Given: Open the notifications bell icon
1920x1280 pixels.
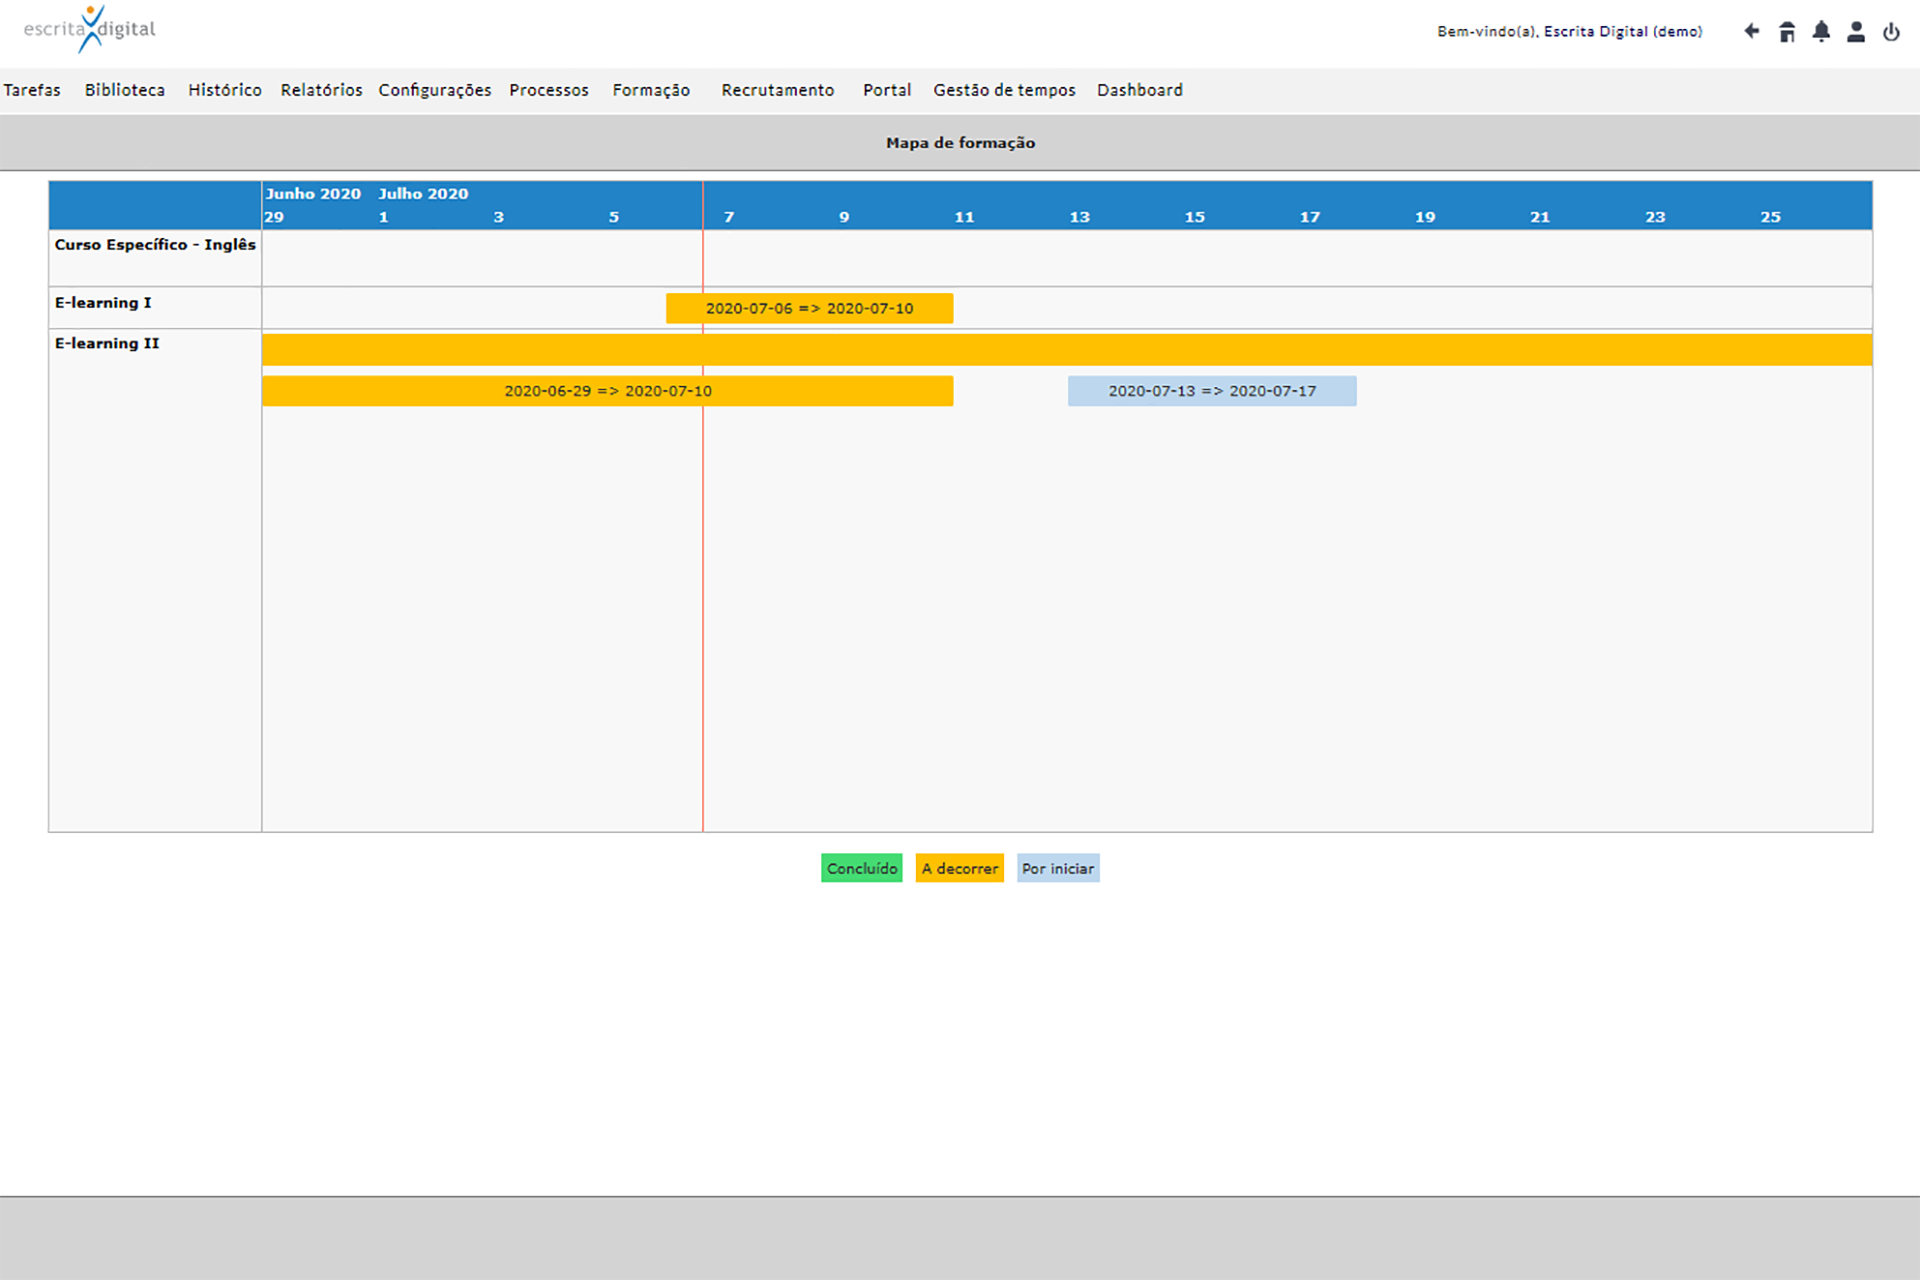Looking at the screenshot, I should pos(1821,32).
